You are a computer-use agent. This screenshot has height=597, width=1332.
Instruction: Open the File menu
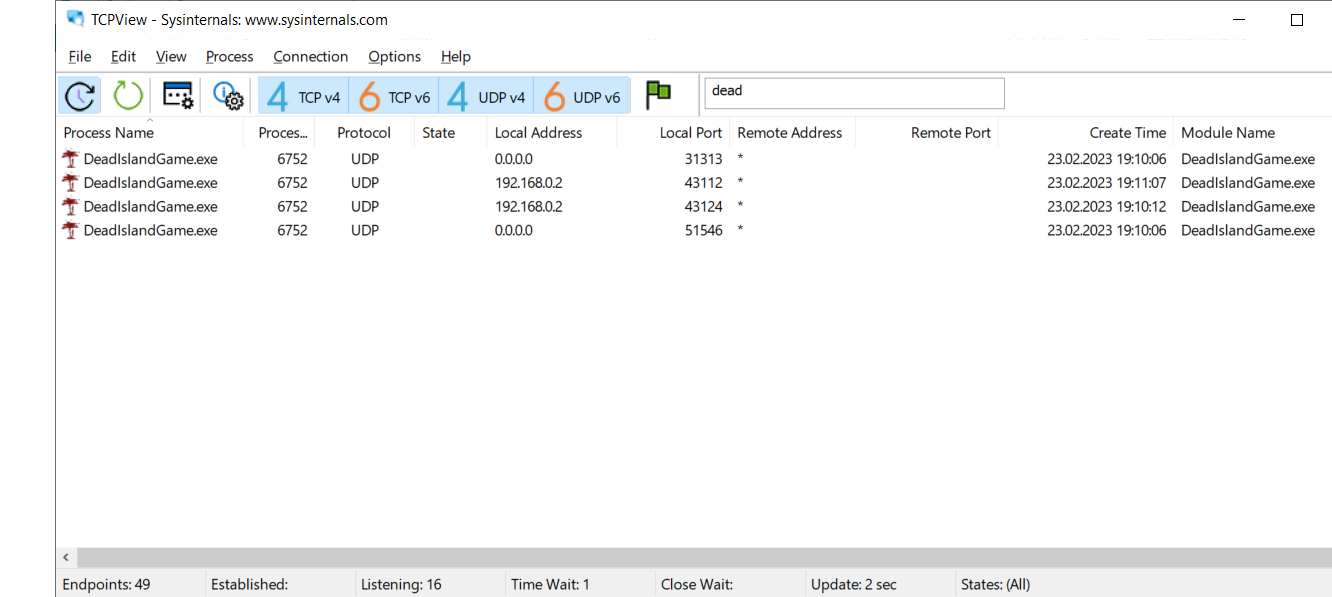coord(80,57)
